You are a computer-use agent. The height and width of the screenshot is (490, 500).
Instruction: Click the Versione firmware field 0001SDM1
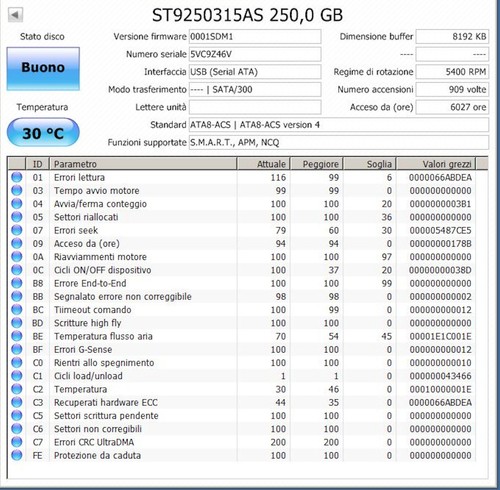point(255,37)
